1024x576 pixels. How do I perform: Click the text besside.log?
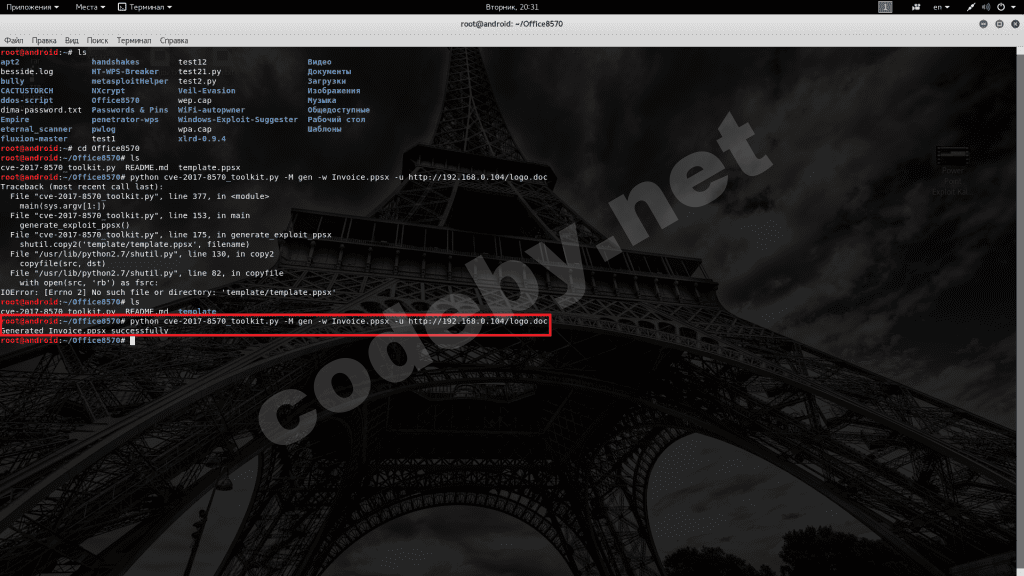pyautogui.click(x=27, y=72)
